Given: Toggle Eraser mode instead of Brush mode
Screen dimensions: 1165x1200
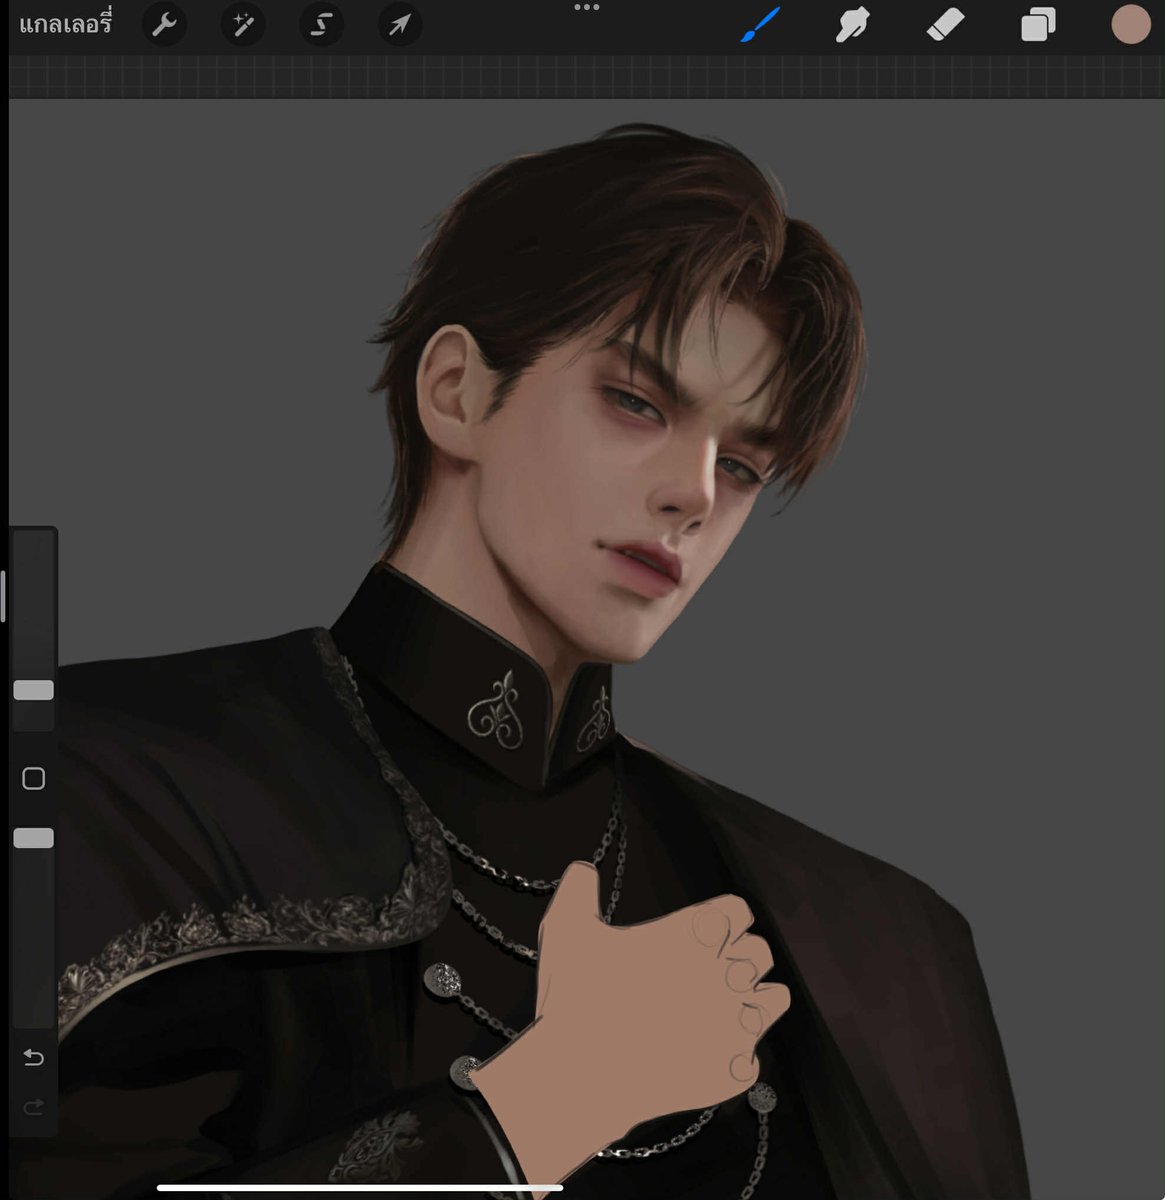Looking at the screenshot, I should click(x=944, y=25).
